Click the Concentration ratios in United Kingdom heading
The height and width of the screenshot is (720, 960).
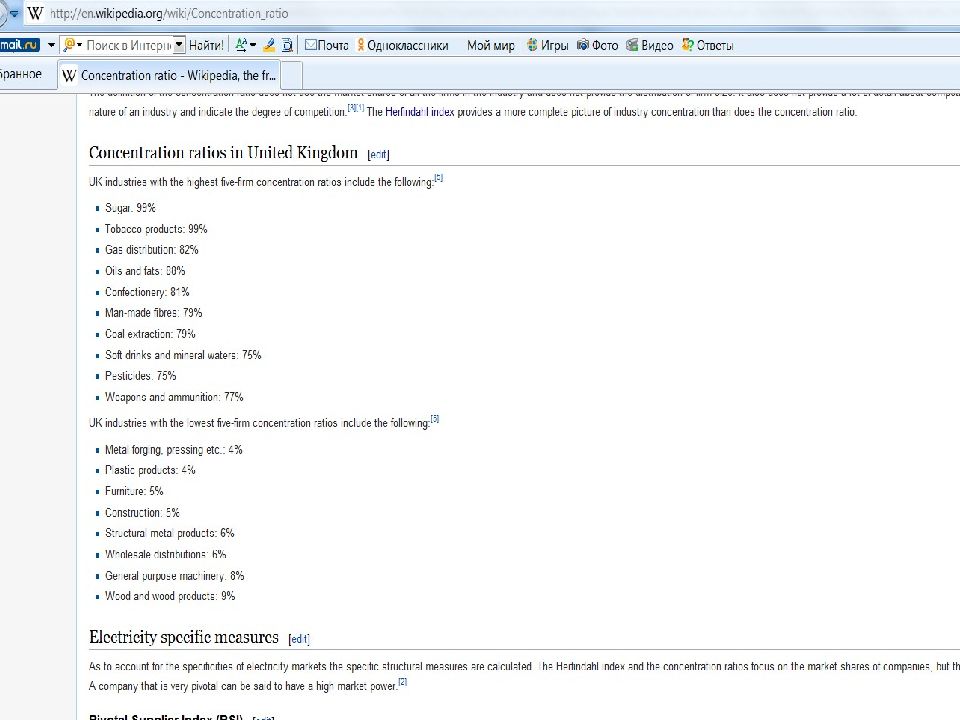(x=223, y=152)
